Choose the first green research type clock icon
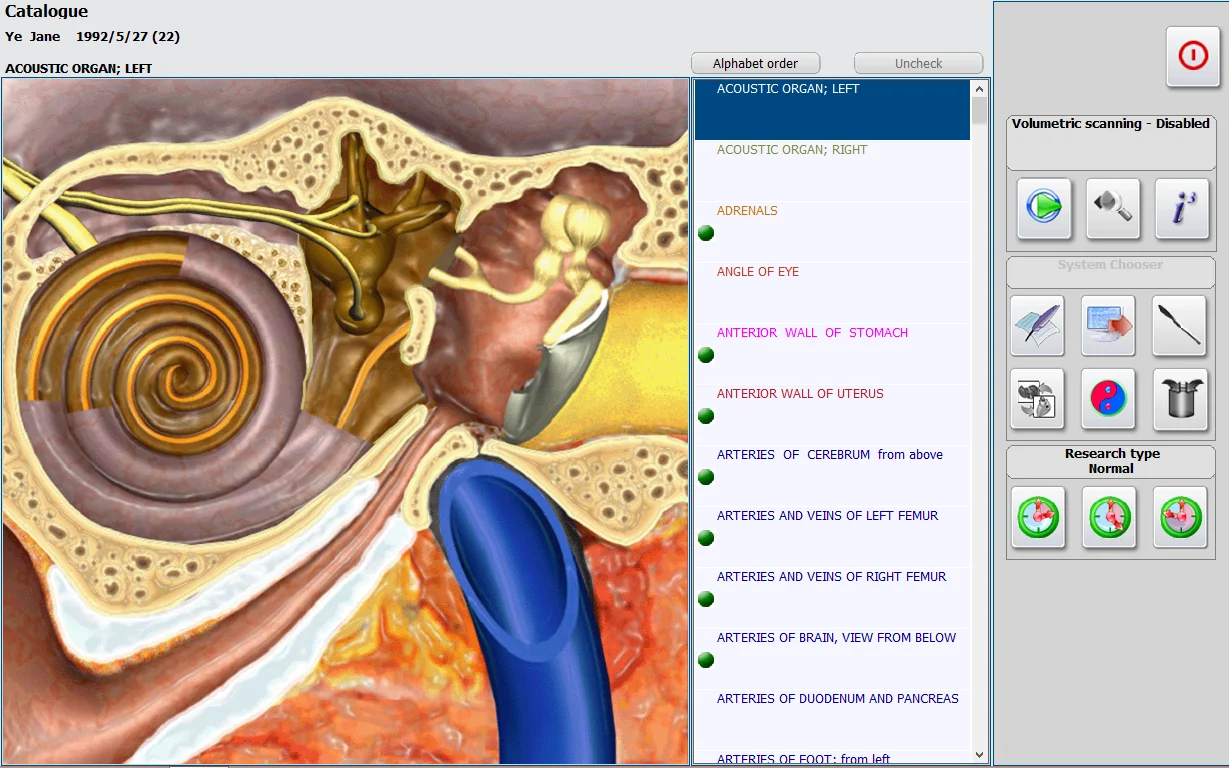The image size is (1229, 768). point(1037,517)
